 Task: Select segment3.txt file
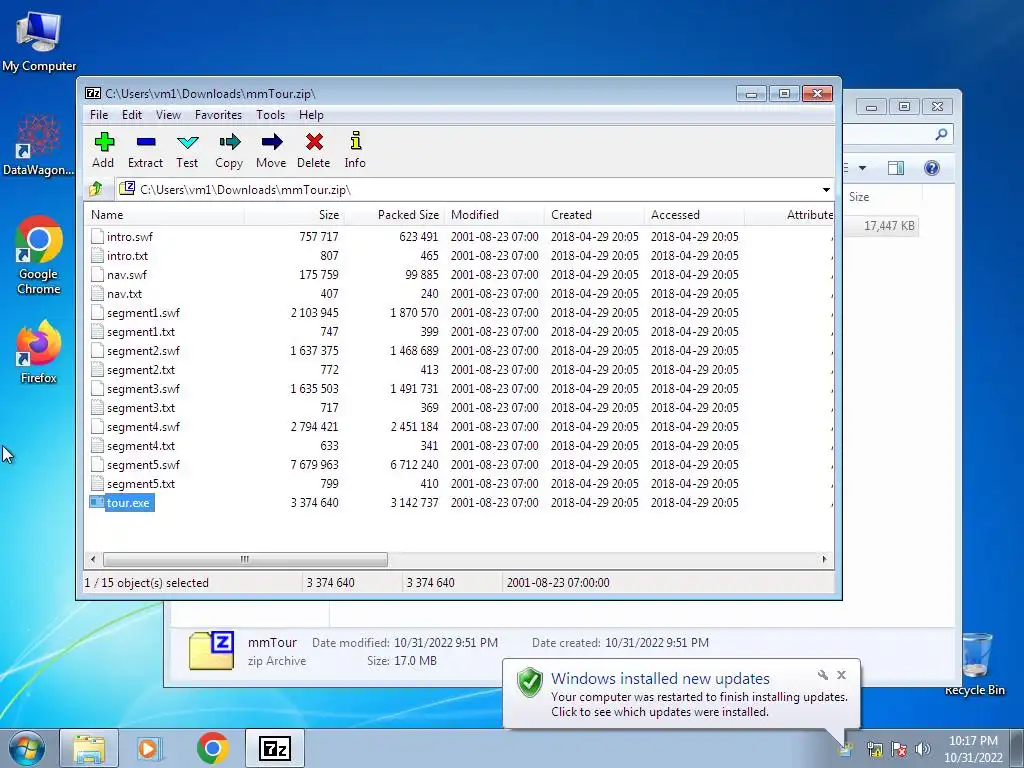click(x=141, y=408)
